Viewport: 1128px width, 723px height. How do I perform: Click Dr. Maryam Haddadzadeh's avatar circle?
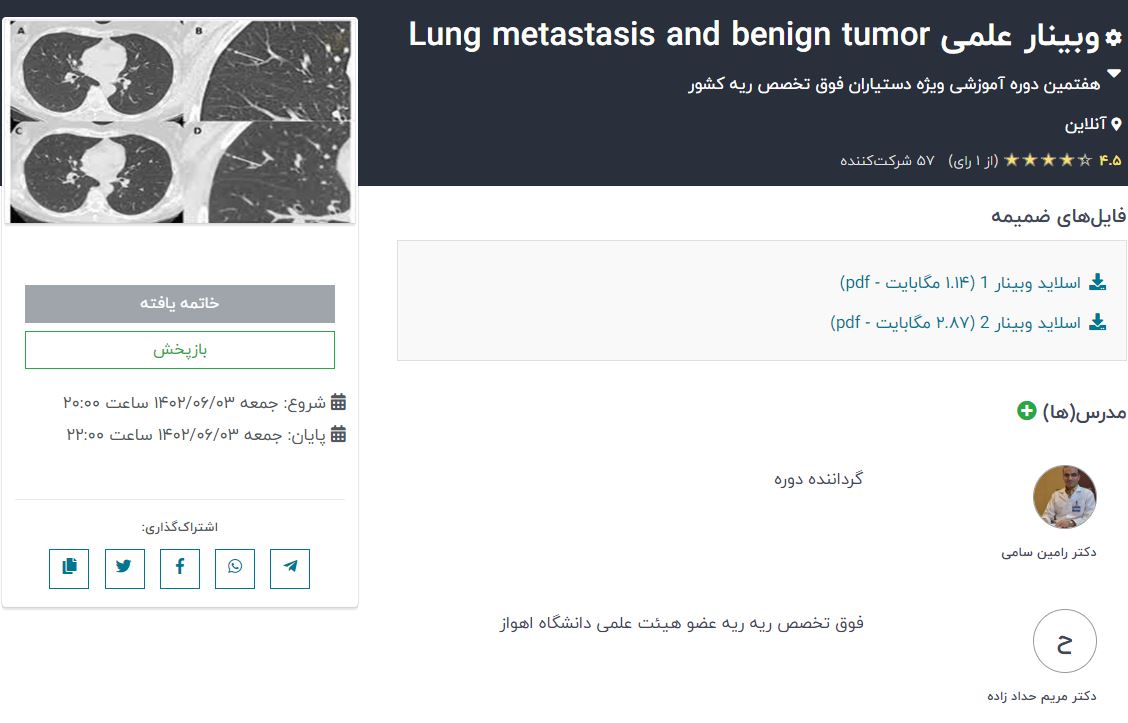point(1064,641)
